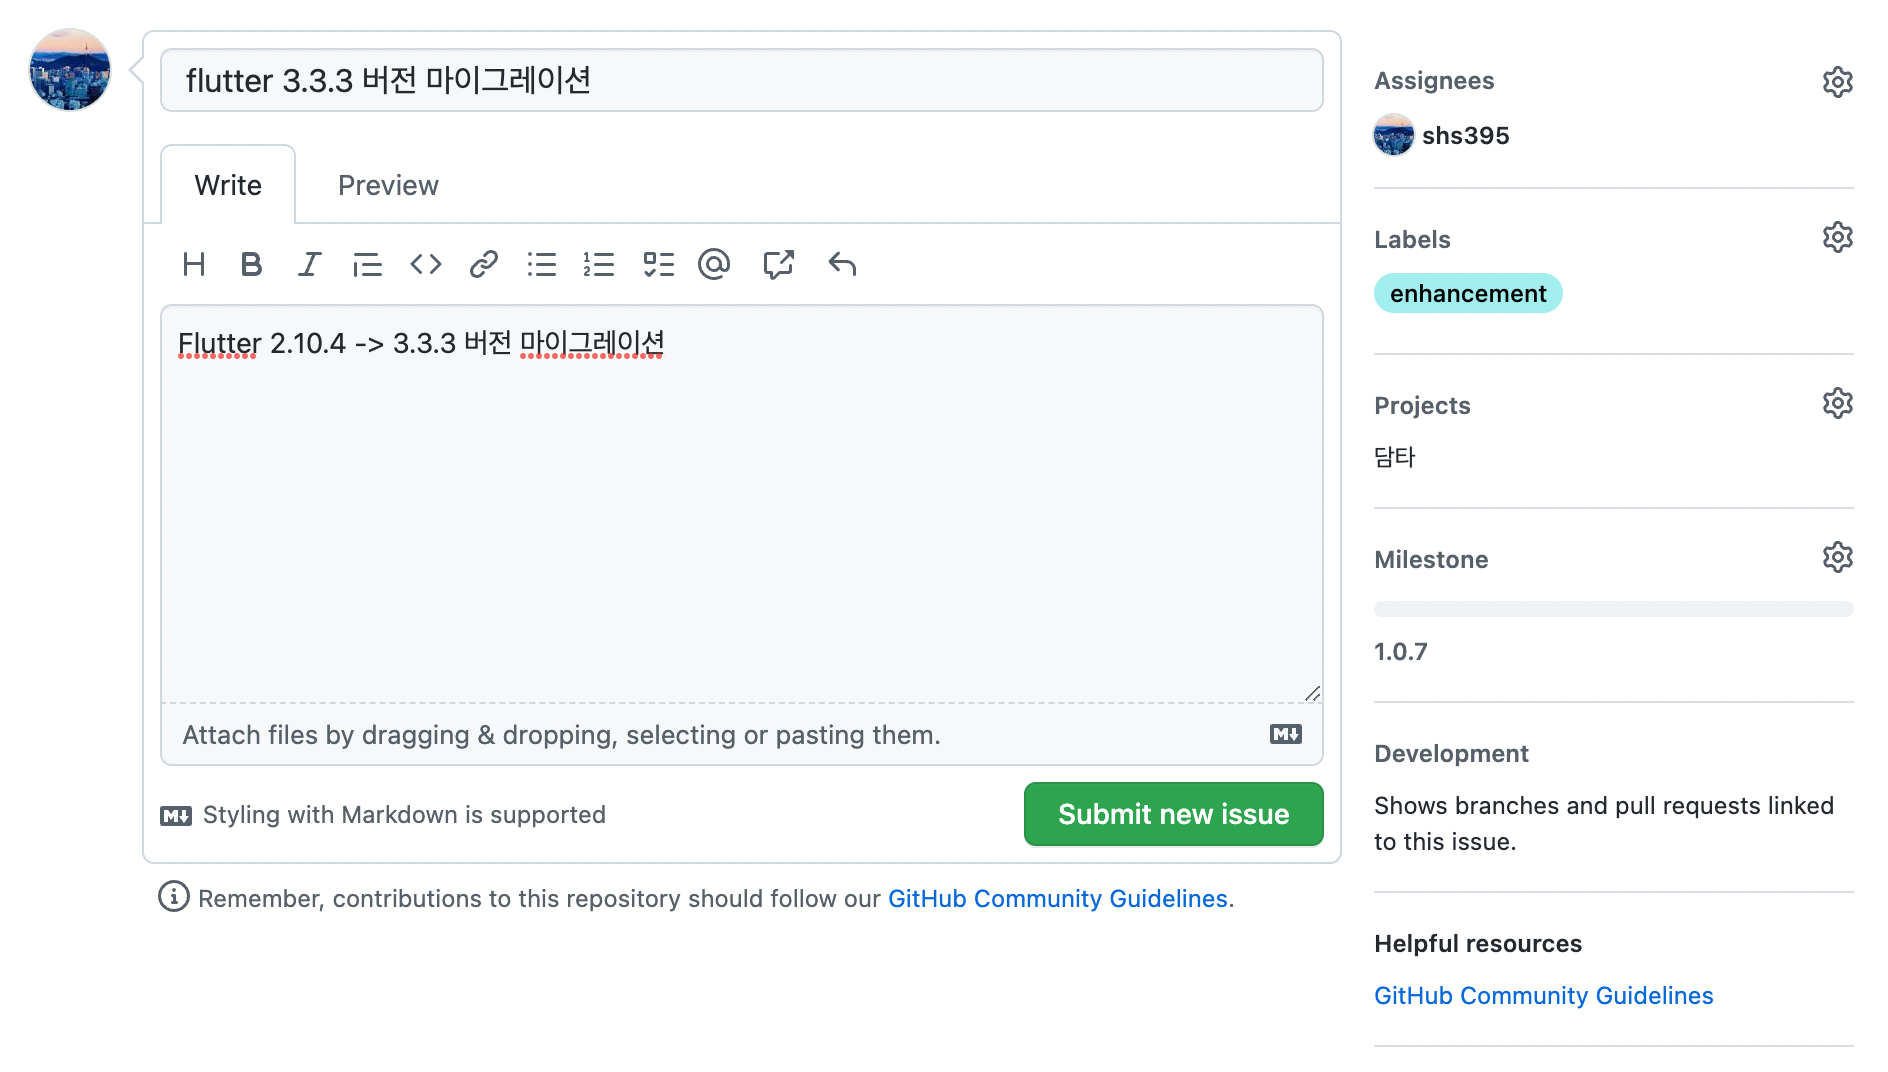Click the info icon beside the contribution reminder
The height and width of the screenshot is (1072, 1888).
tap(174, 896)
